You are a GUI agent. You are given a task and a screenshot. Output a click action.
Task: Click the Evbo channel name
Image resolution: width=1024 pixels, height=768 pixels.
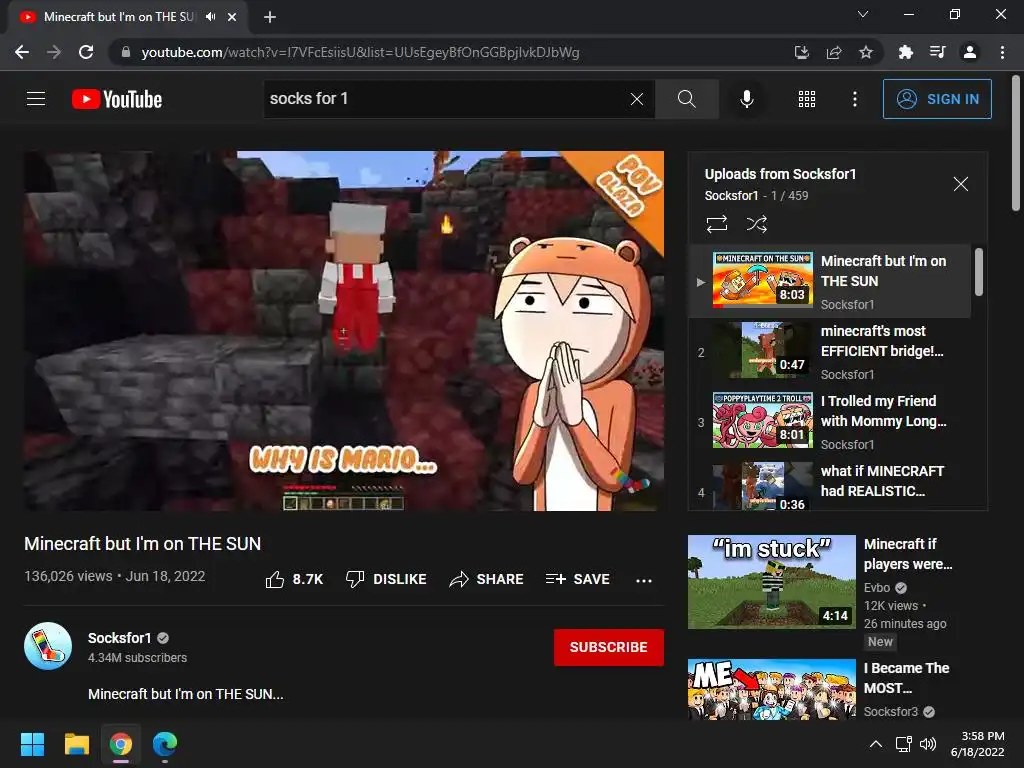(876, 587)
